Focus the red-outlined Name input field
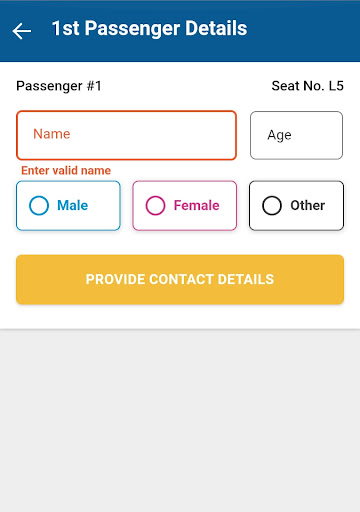This screenshot has height=512, width=360. pyautogui.click(x=126, y=135)
